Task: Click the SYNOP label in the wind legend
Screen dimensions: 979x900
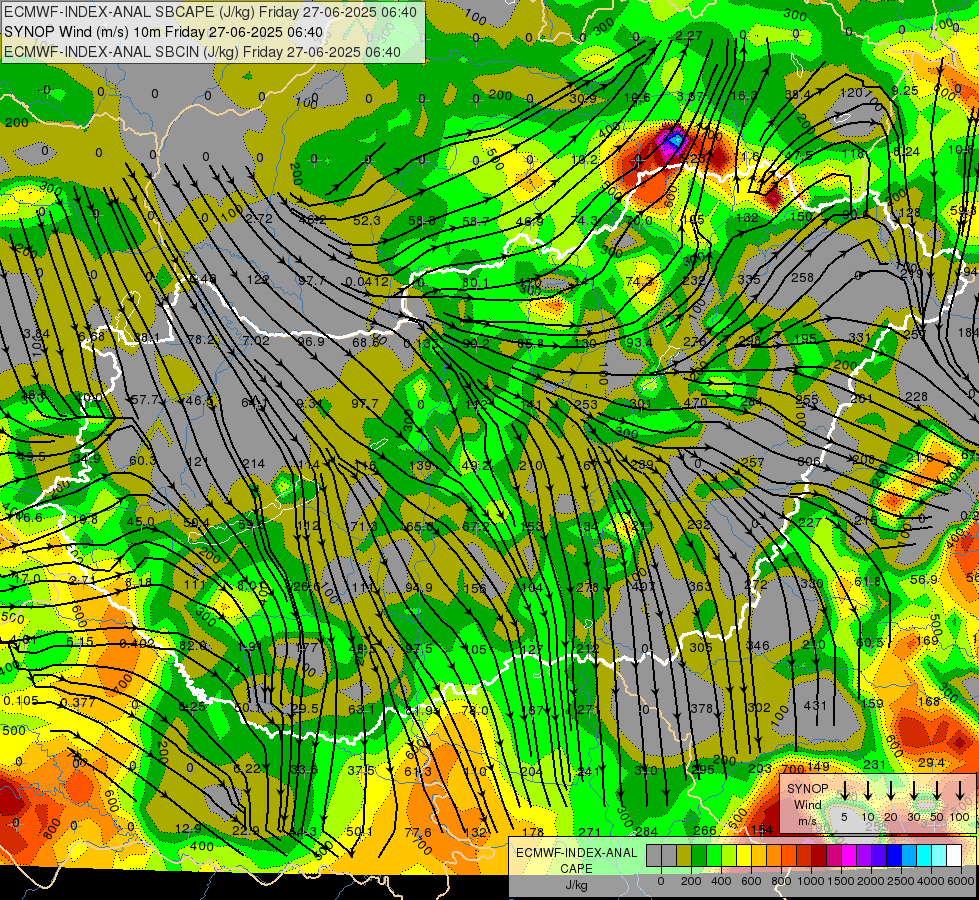Action: 807,789
